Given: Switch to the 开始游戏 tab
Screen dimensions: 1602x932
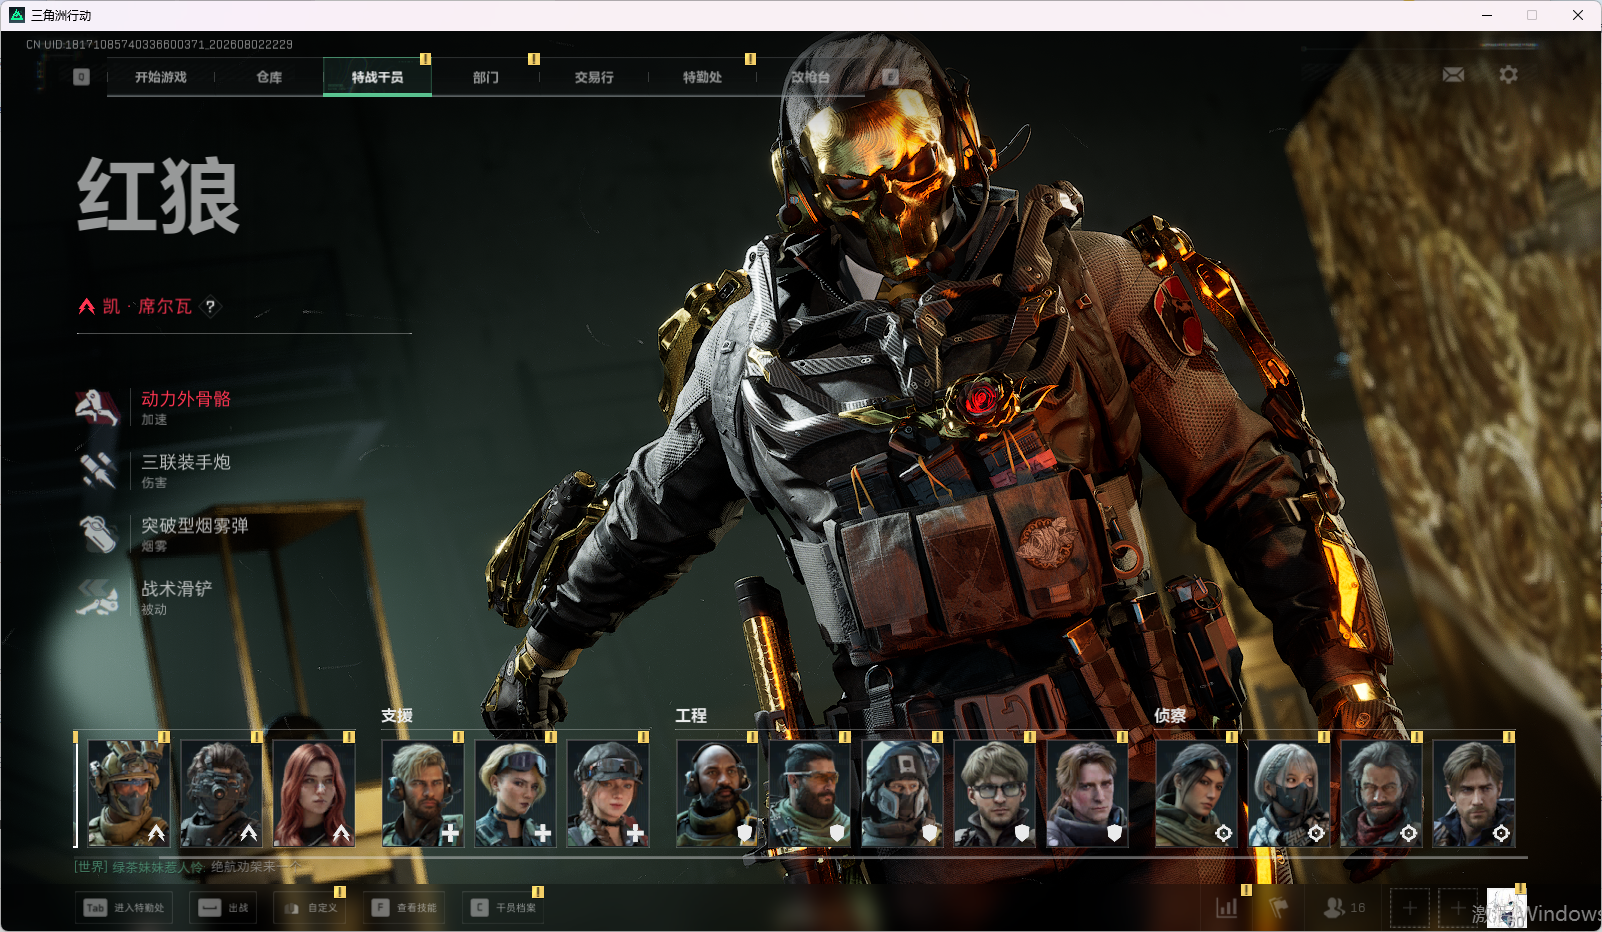Looking at the screenshot, I should coord(161,77).
